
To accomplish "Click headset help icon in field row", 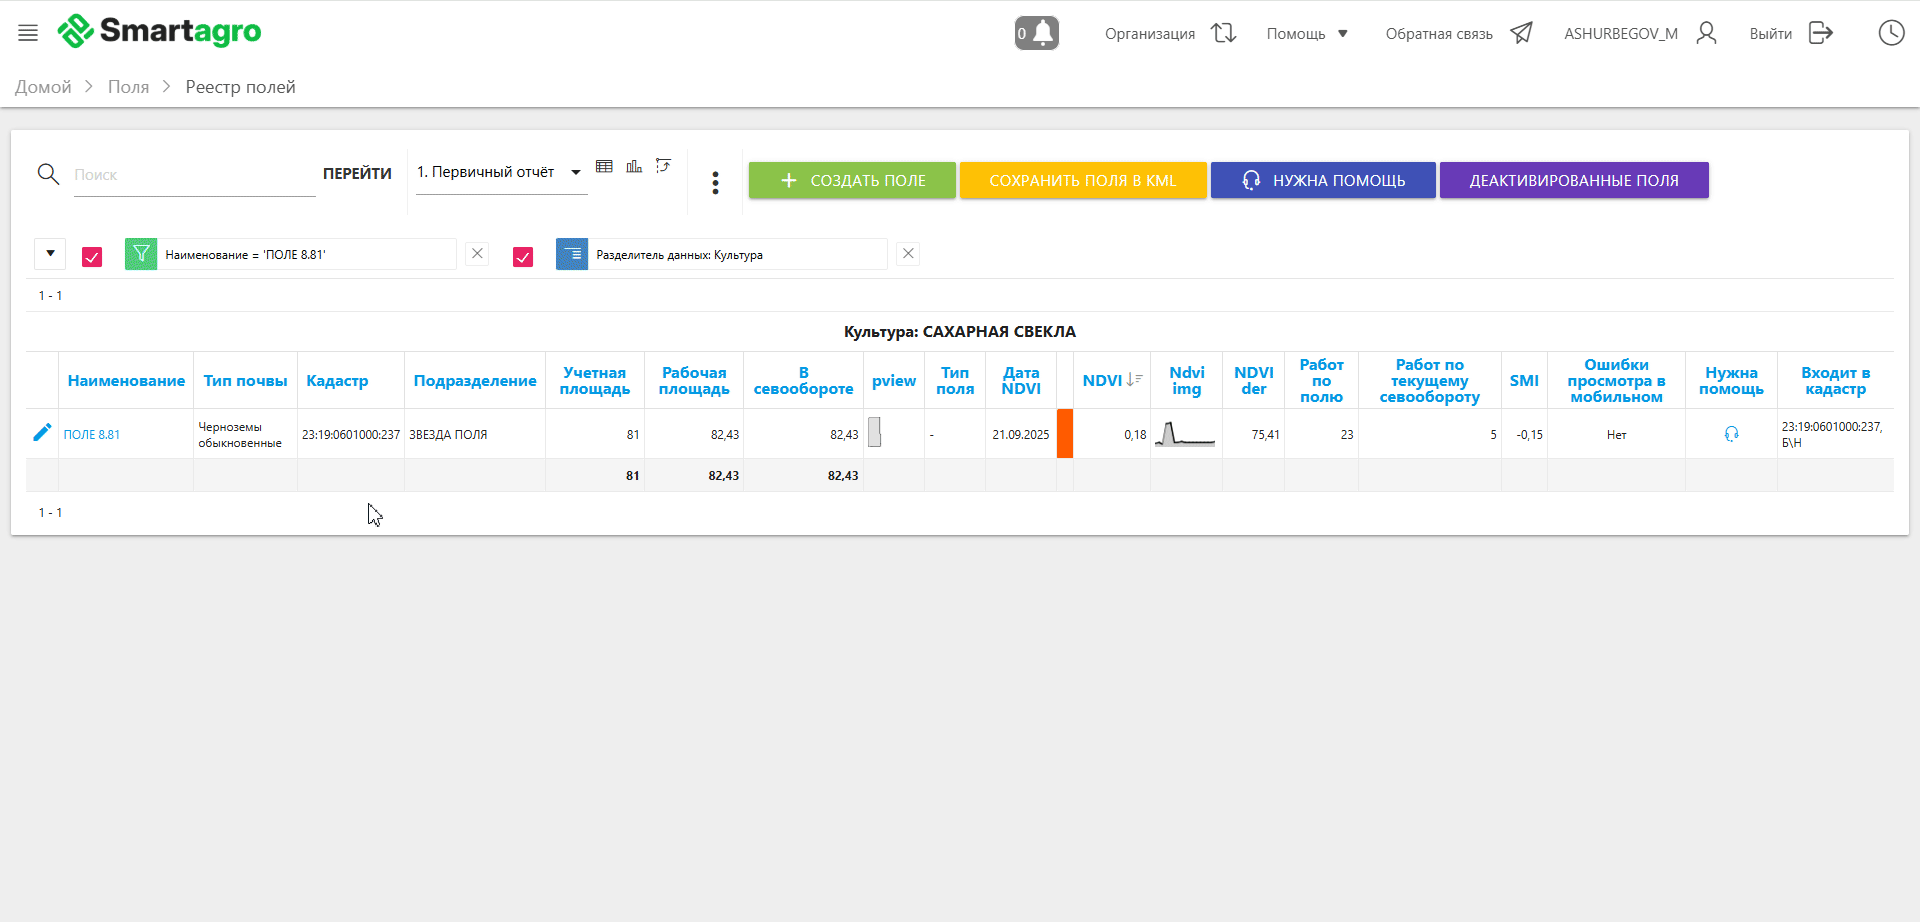I will click(1731, 434).
